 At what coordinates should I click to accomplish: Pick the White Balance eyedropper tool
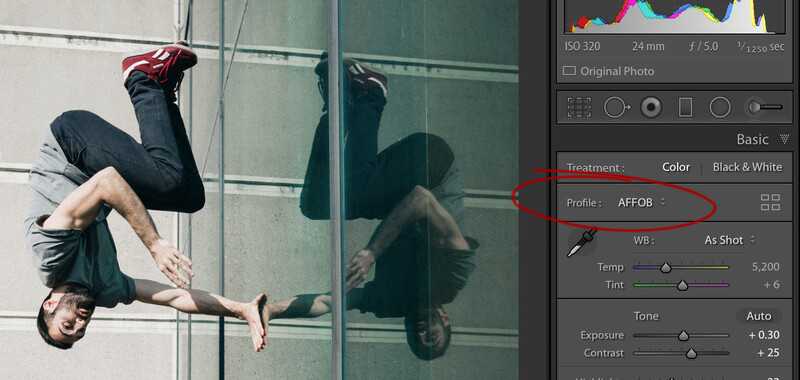(583, 243)
